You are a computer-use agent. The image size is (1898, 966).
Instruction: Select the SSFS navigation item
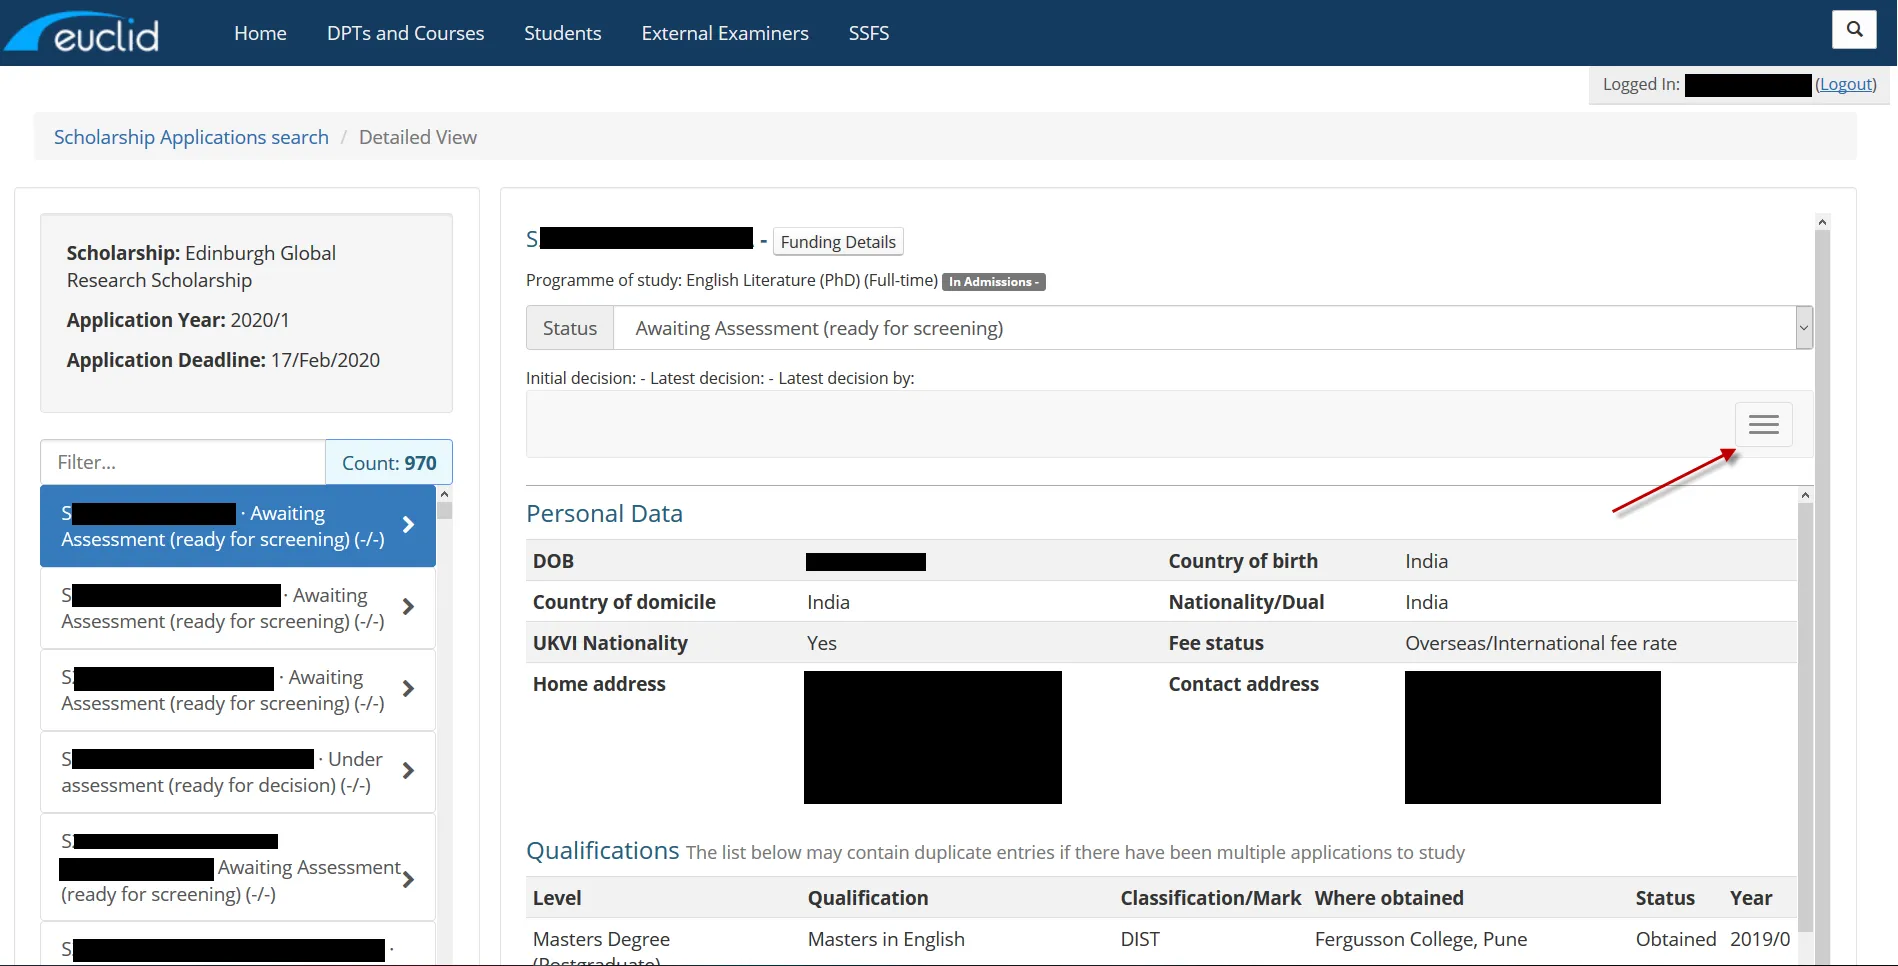868,33
